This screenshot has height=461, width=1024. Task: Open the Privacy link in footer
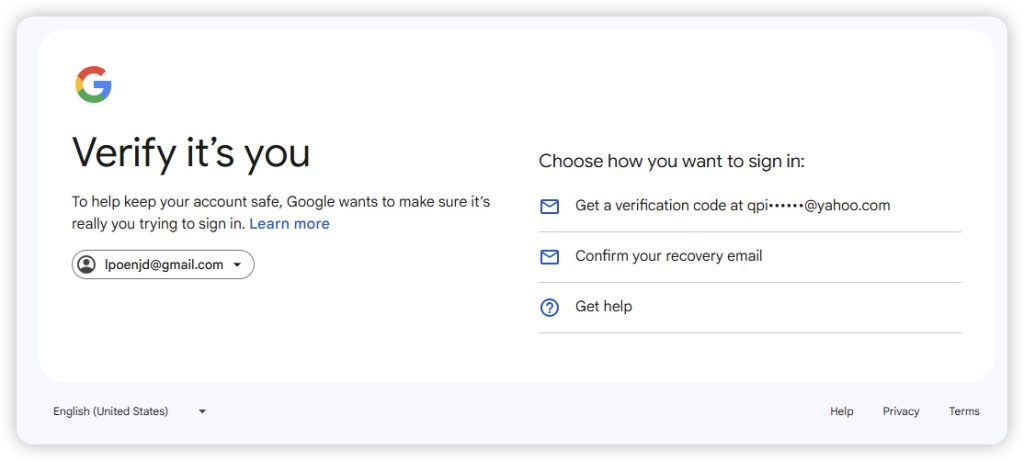tap(900, 411)
